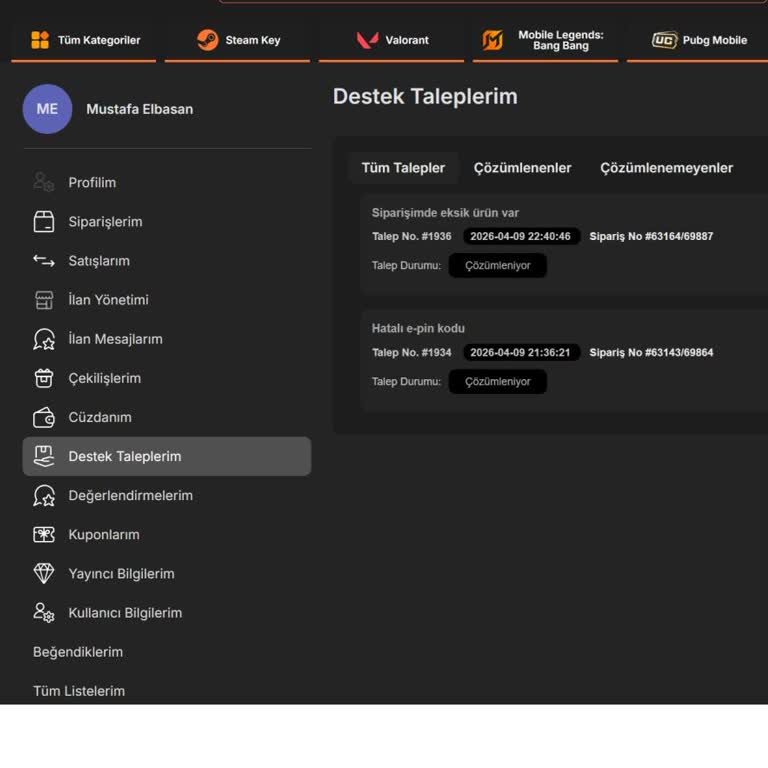Click the Destek Taleplerim hand icon
The width and height of the screenshot is (768, 768).
tap(44, 456)
